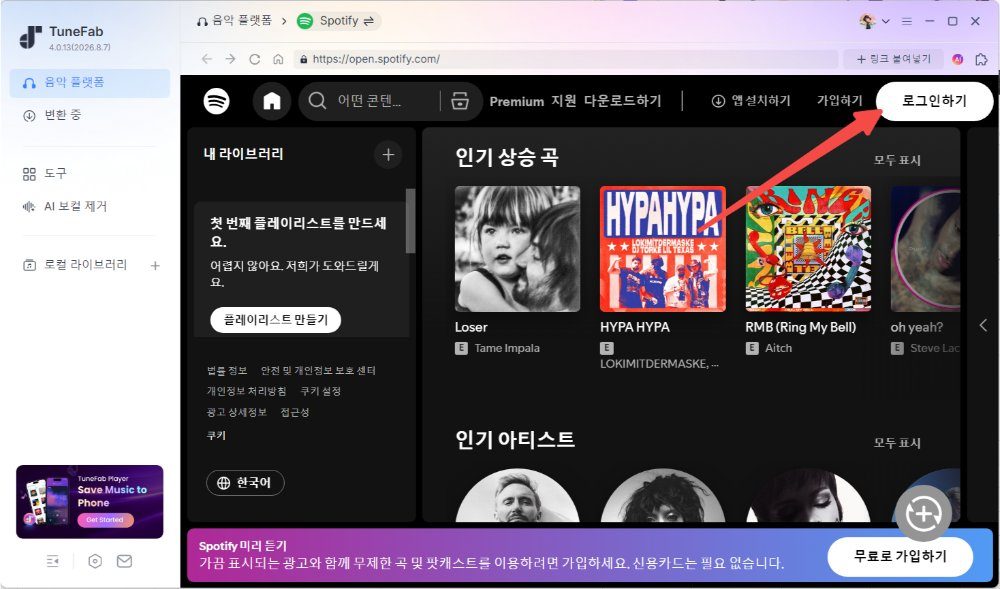Open the Premium link
The height and width of the screenshot is (589, 1000).
pos(517,101)
